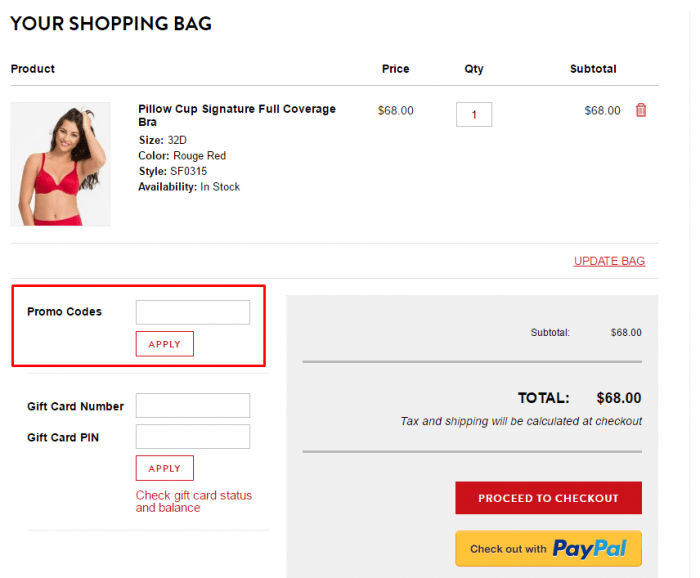
Task: Focus the Gift Card PIN field
Action: 193,436
